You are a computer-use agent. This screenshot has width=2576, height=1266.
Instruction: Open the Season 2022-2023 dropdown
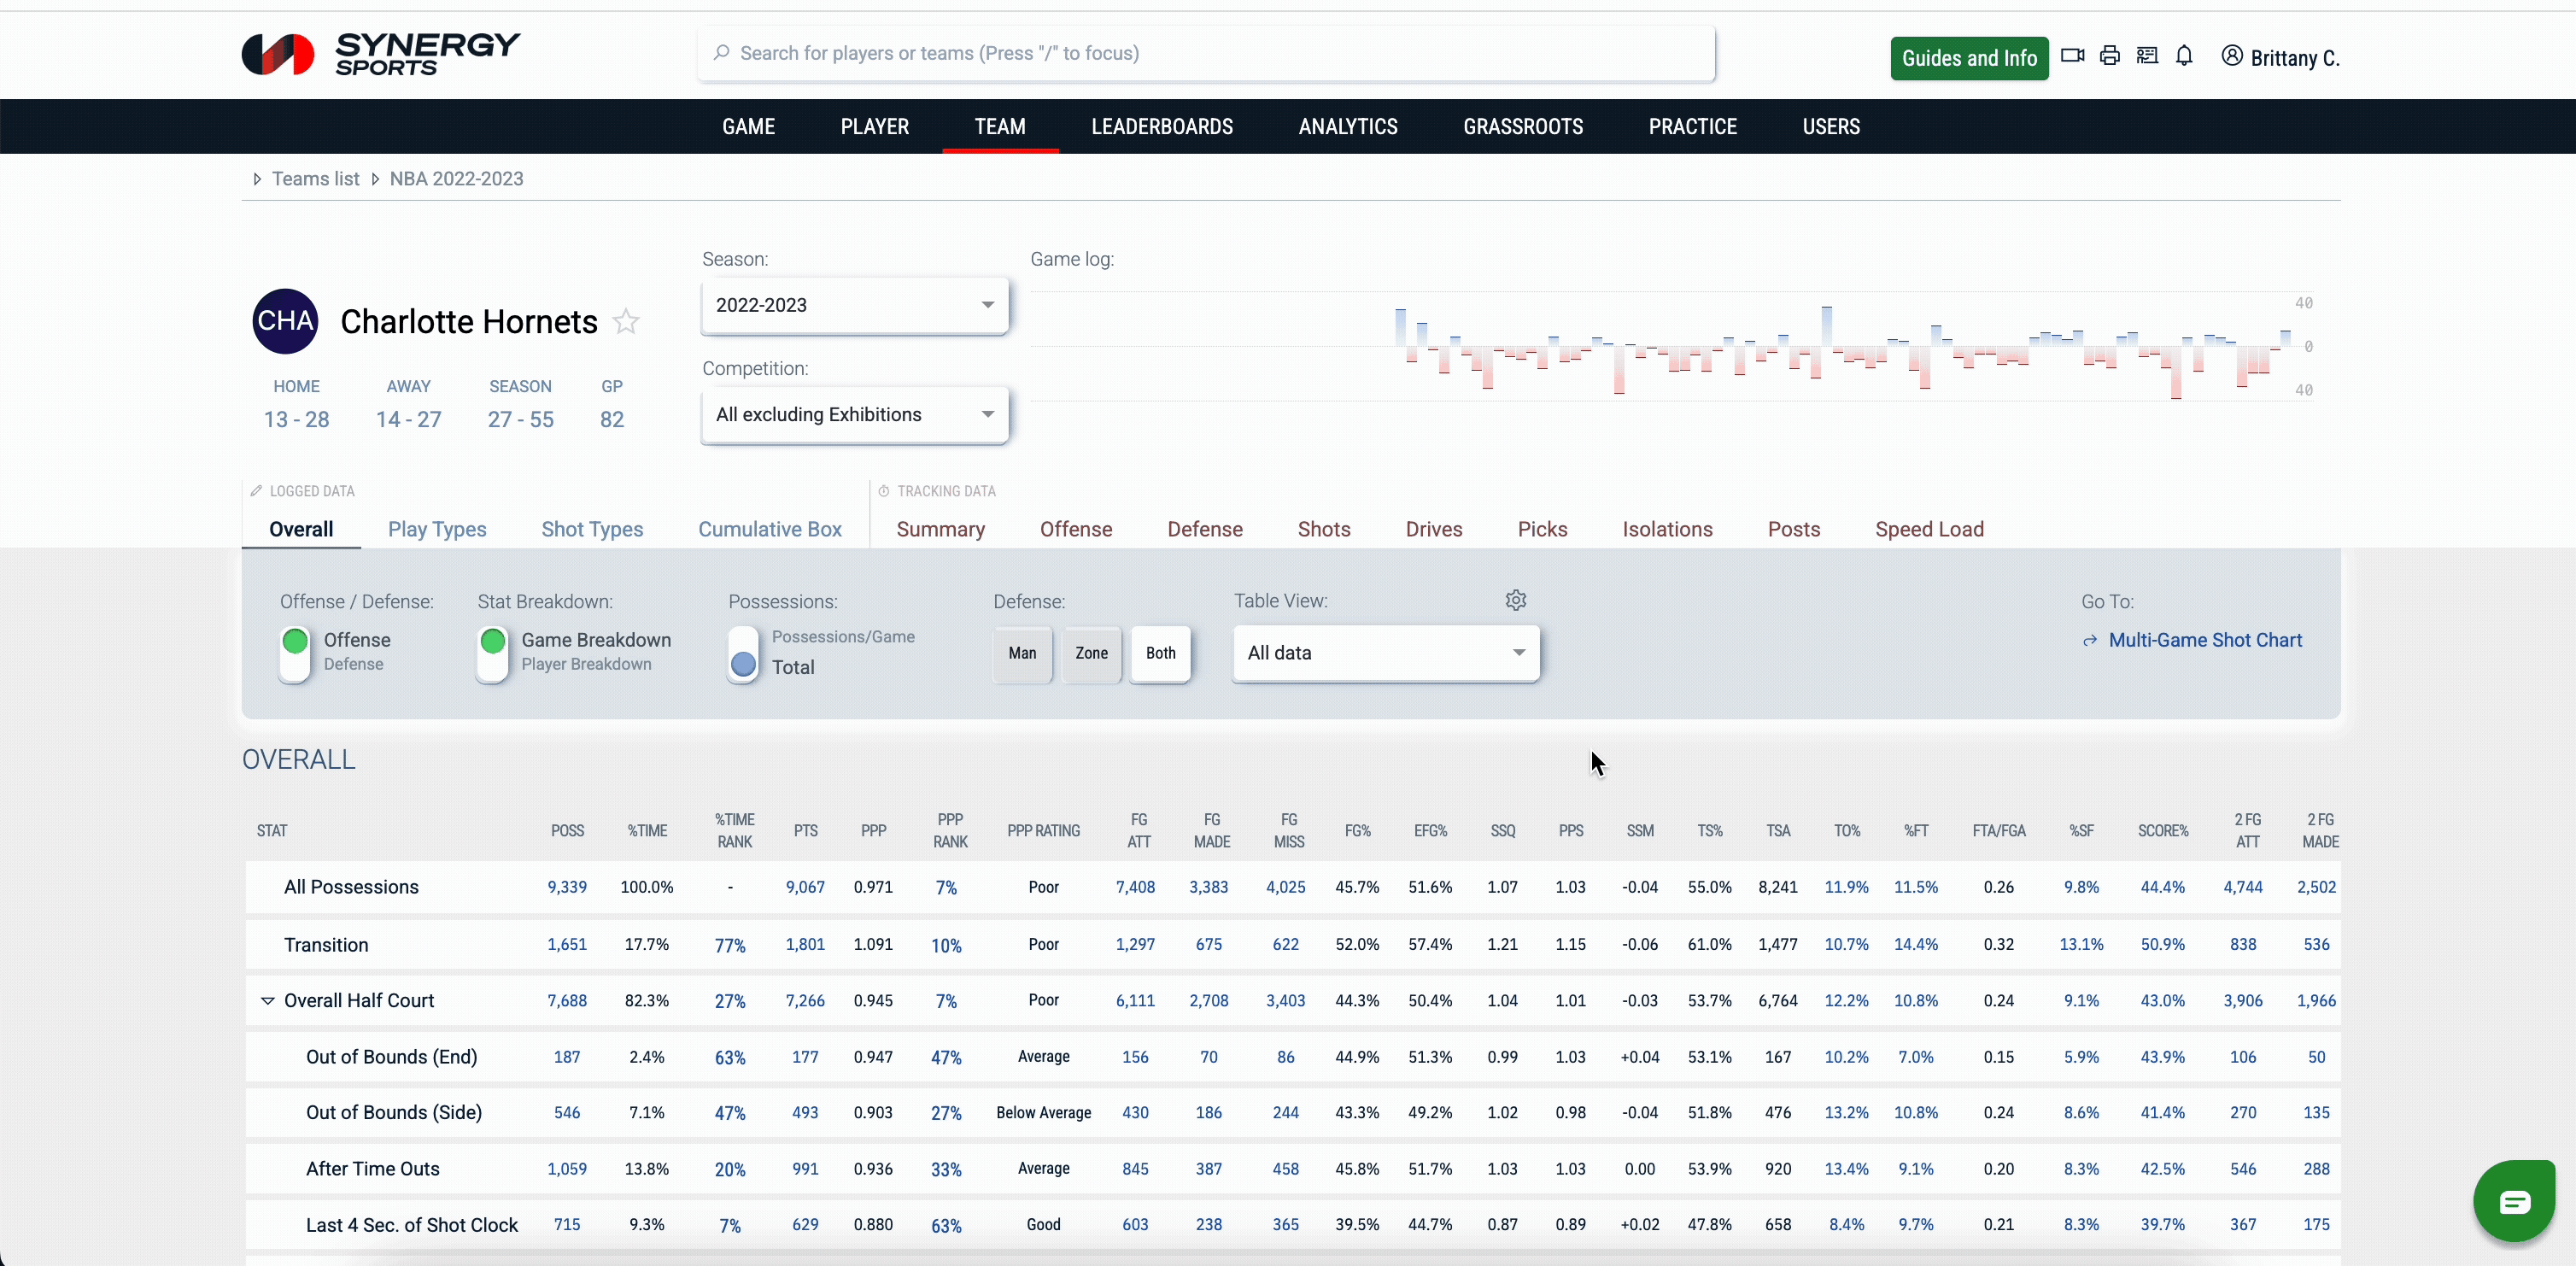(854, 305)
